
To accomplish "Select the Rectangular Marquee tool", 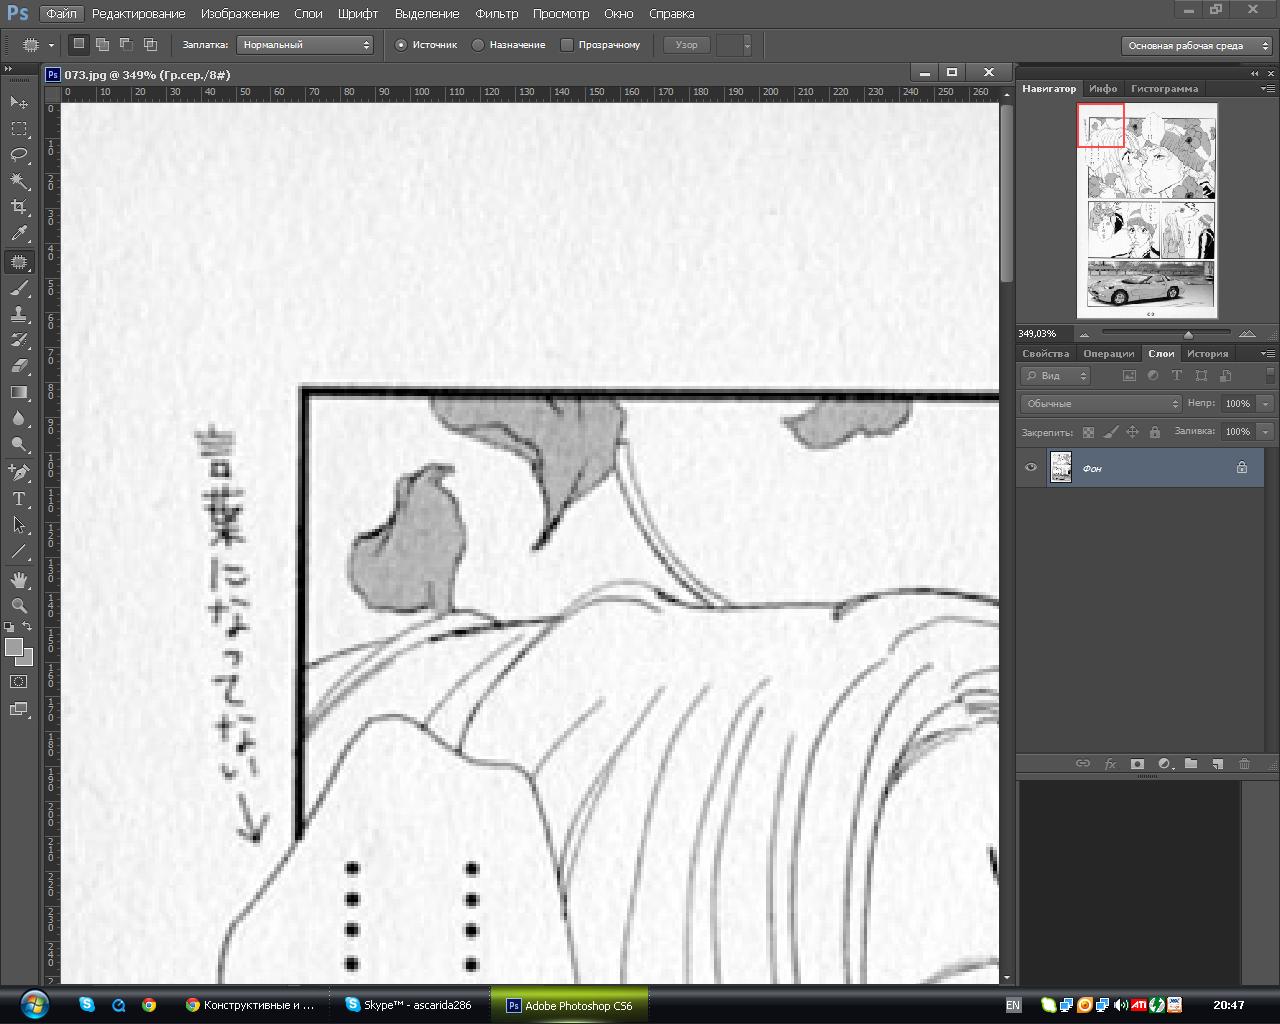I will pos(19,128).
